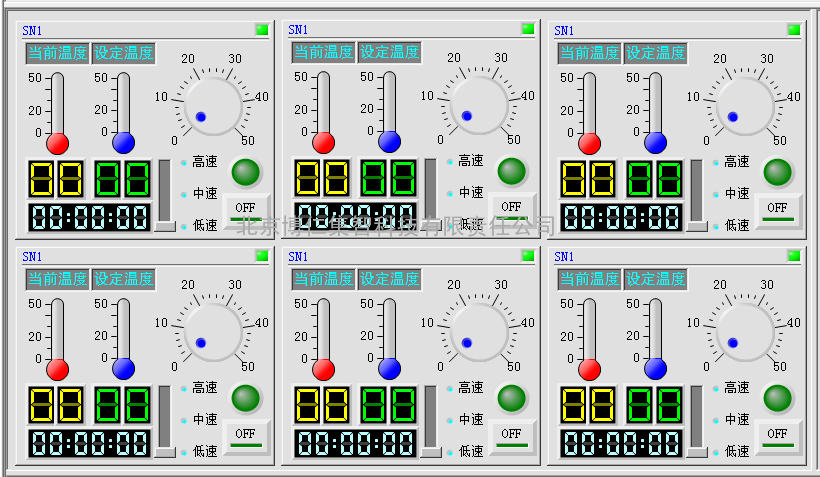Click the temperature dial knob in bottom-right panel
The width and height of the screenshot is (820, 477).
coord(745,332)
